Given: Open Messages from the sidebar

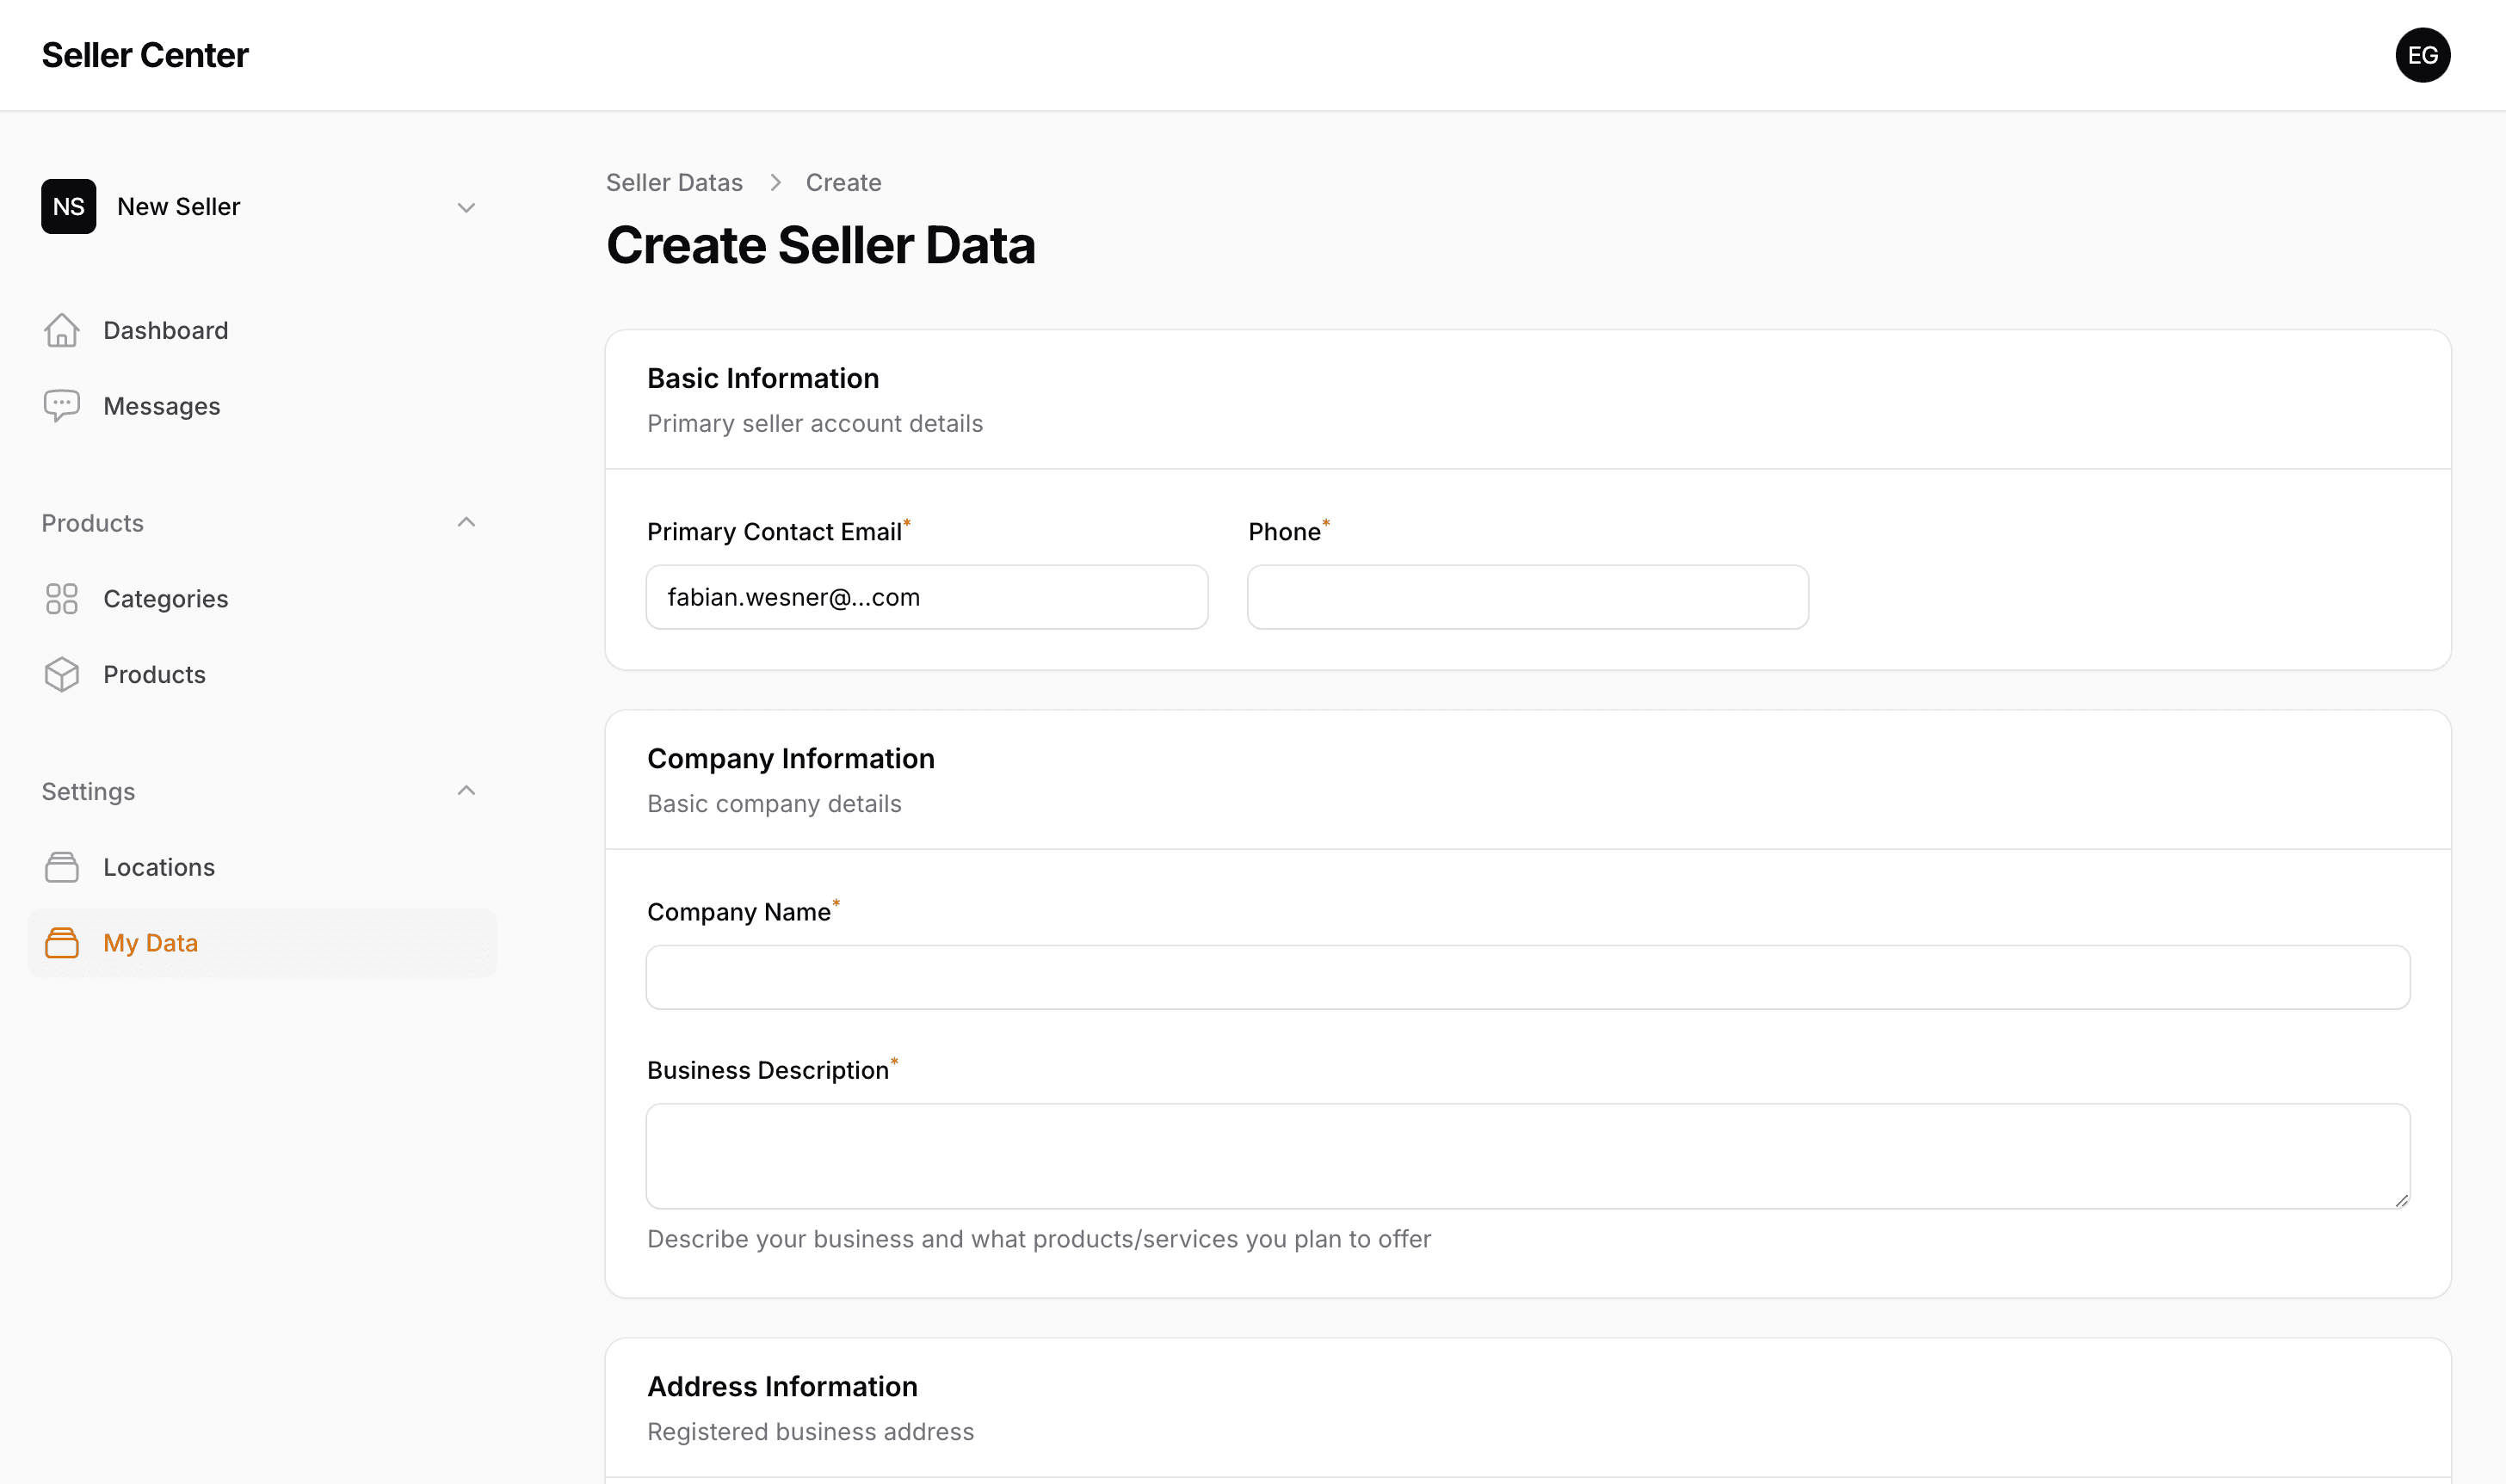Looking at the screenshot, I should pos(262,406).
